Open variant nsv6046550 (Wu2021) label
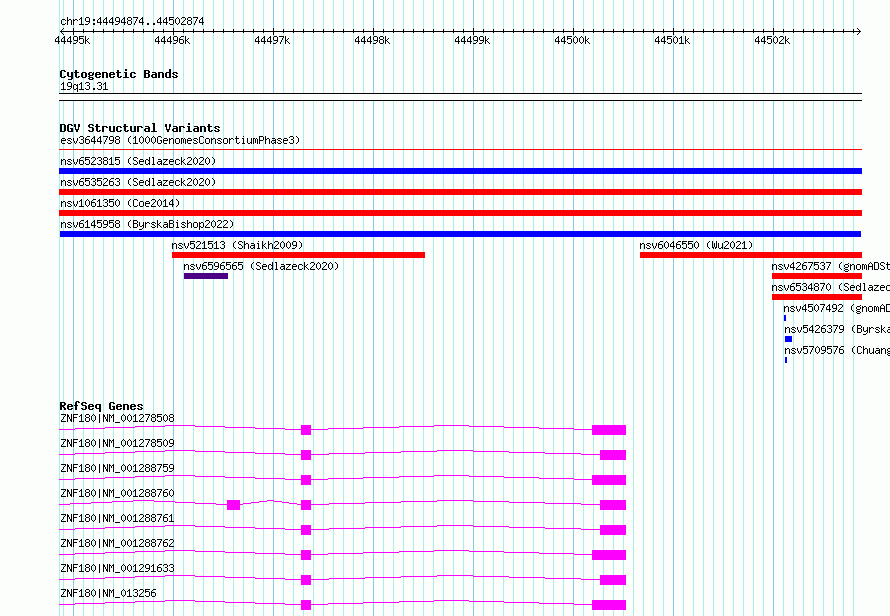The image size is (890, 616). pos(696,245)
